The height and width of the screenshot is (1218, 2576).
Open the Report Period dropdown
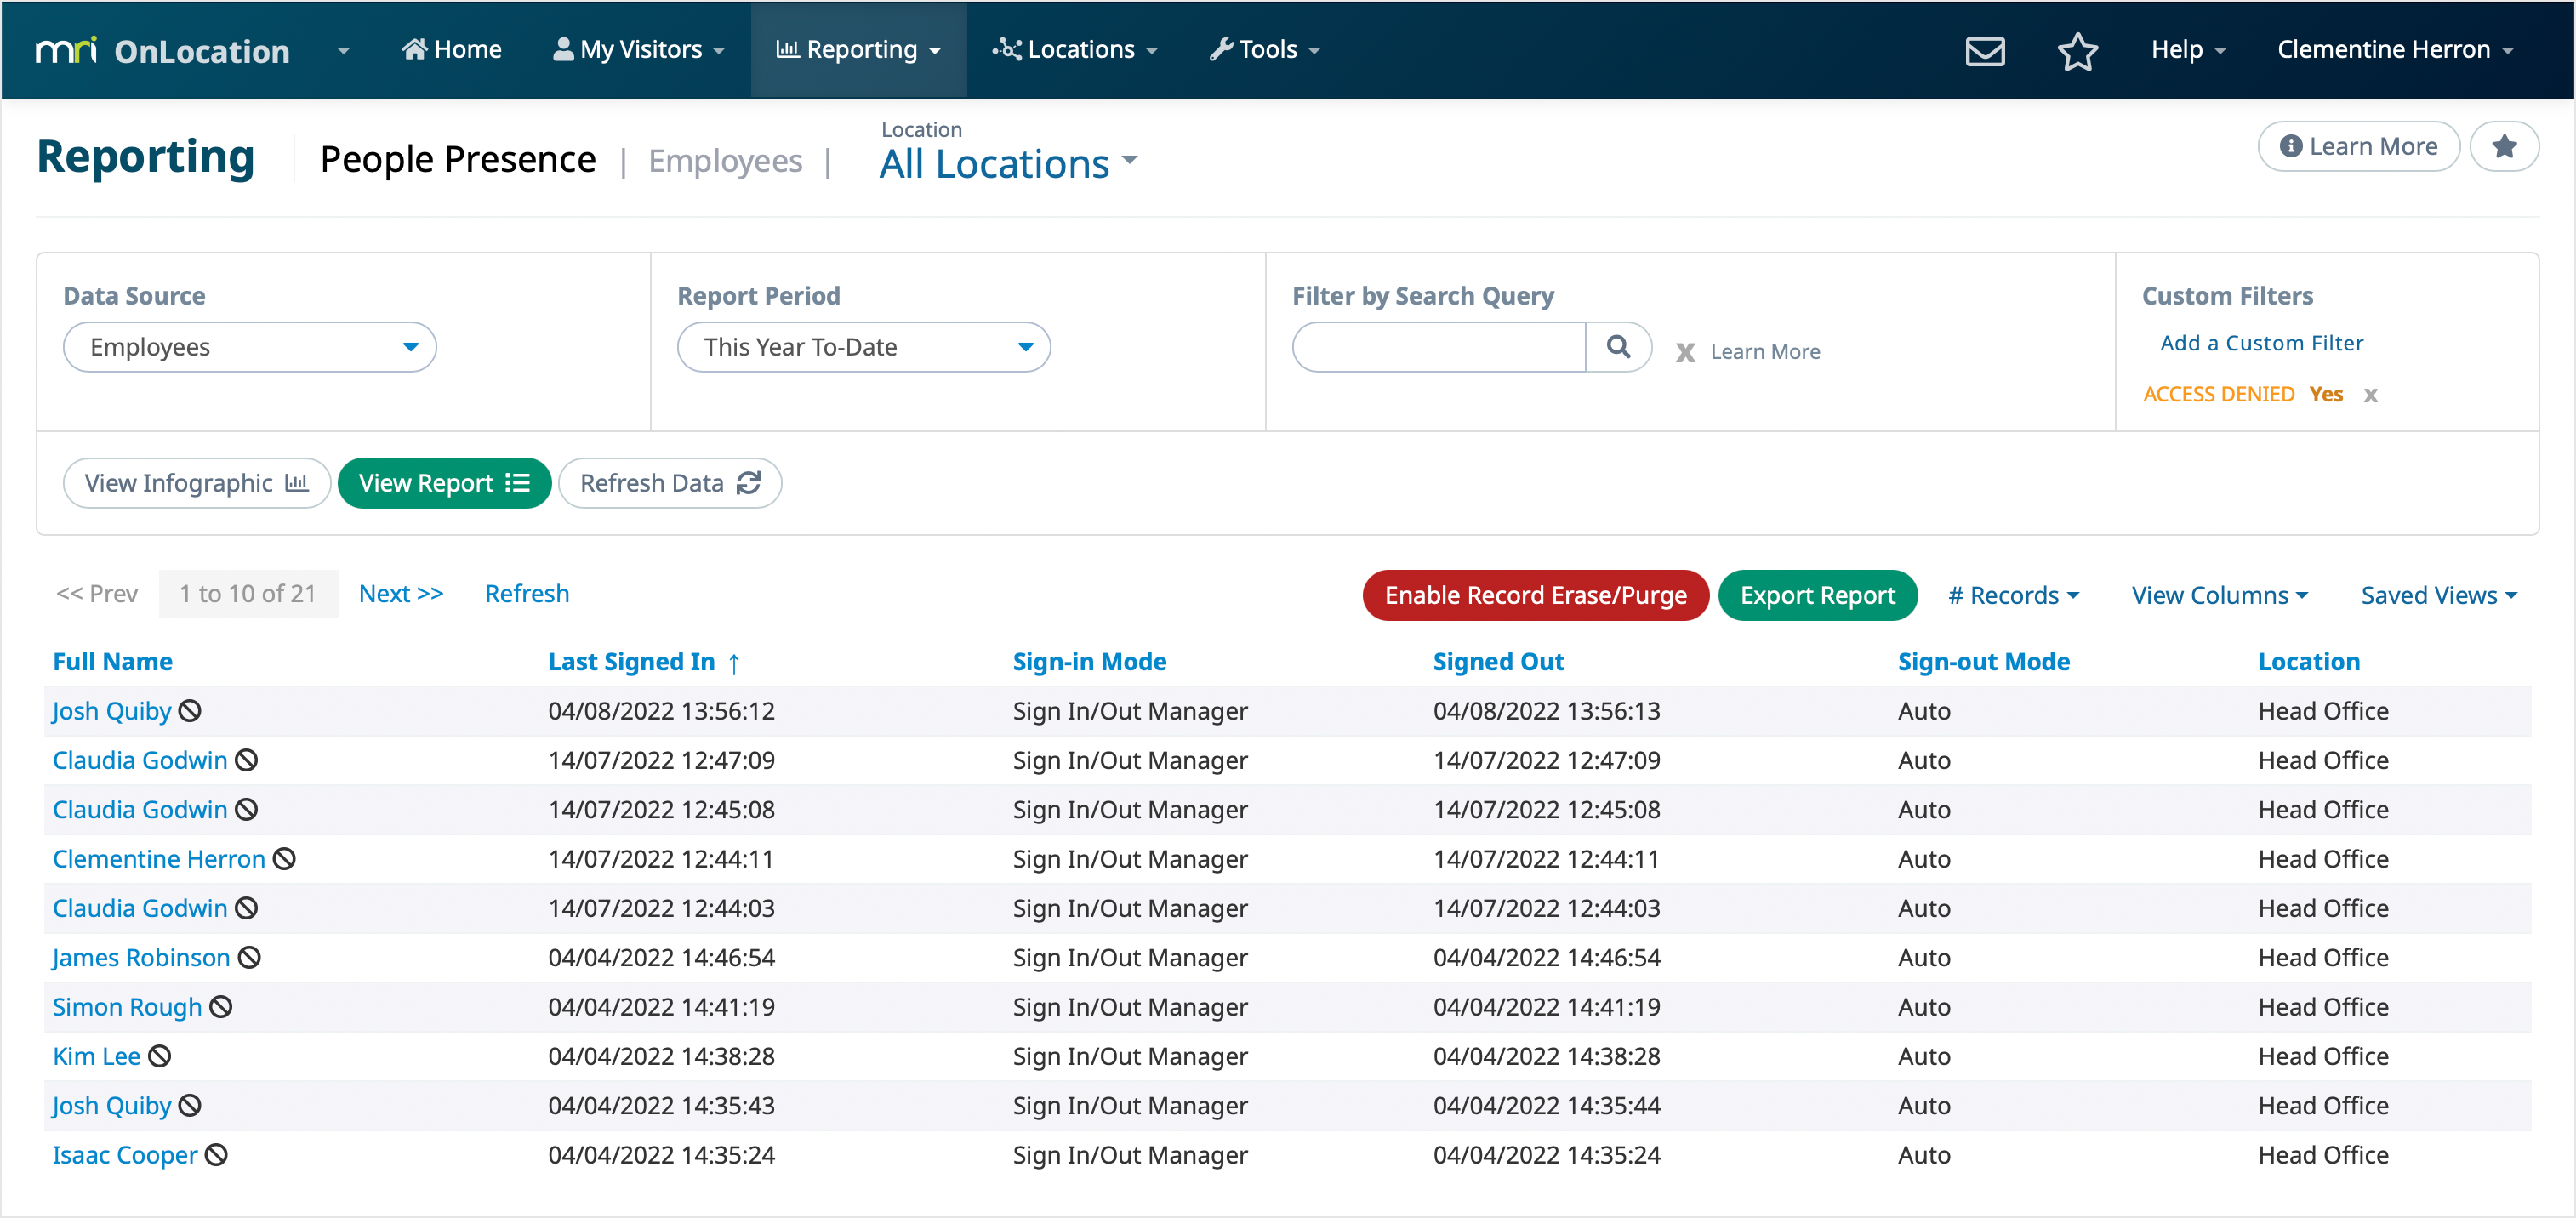coord(864,347)
